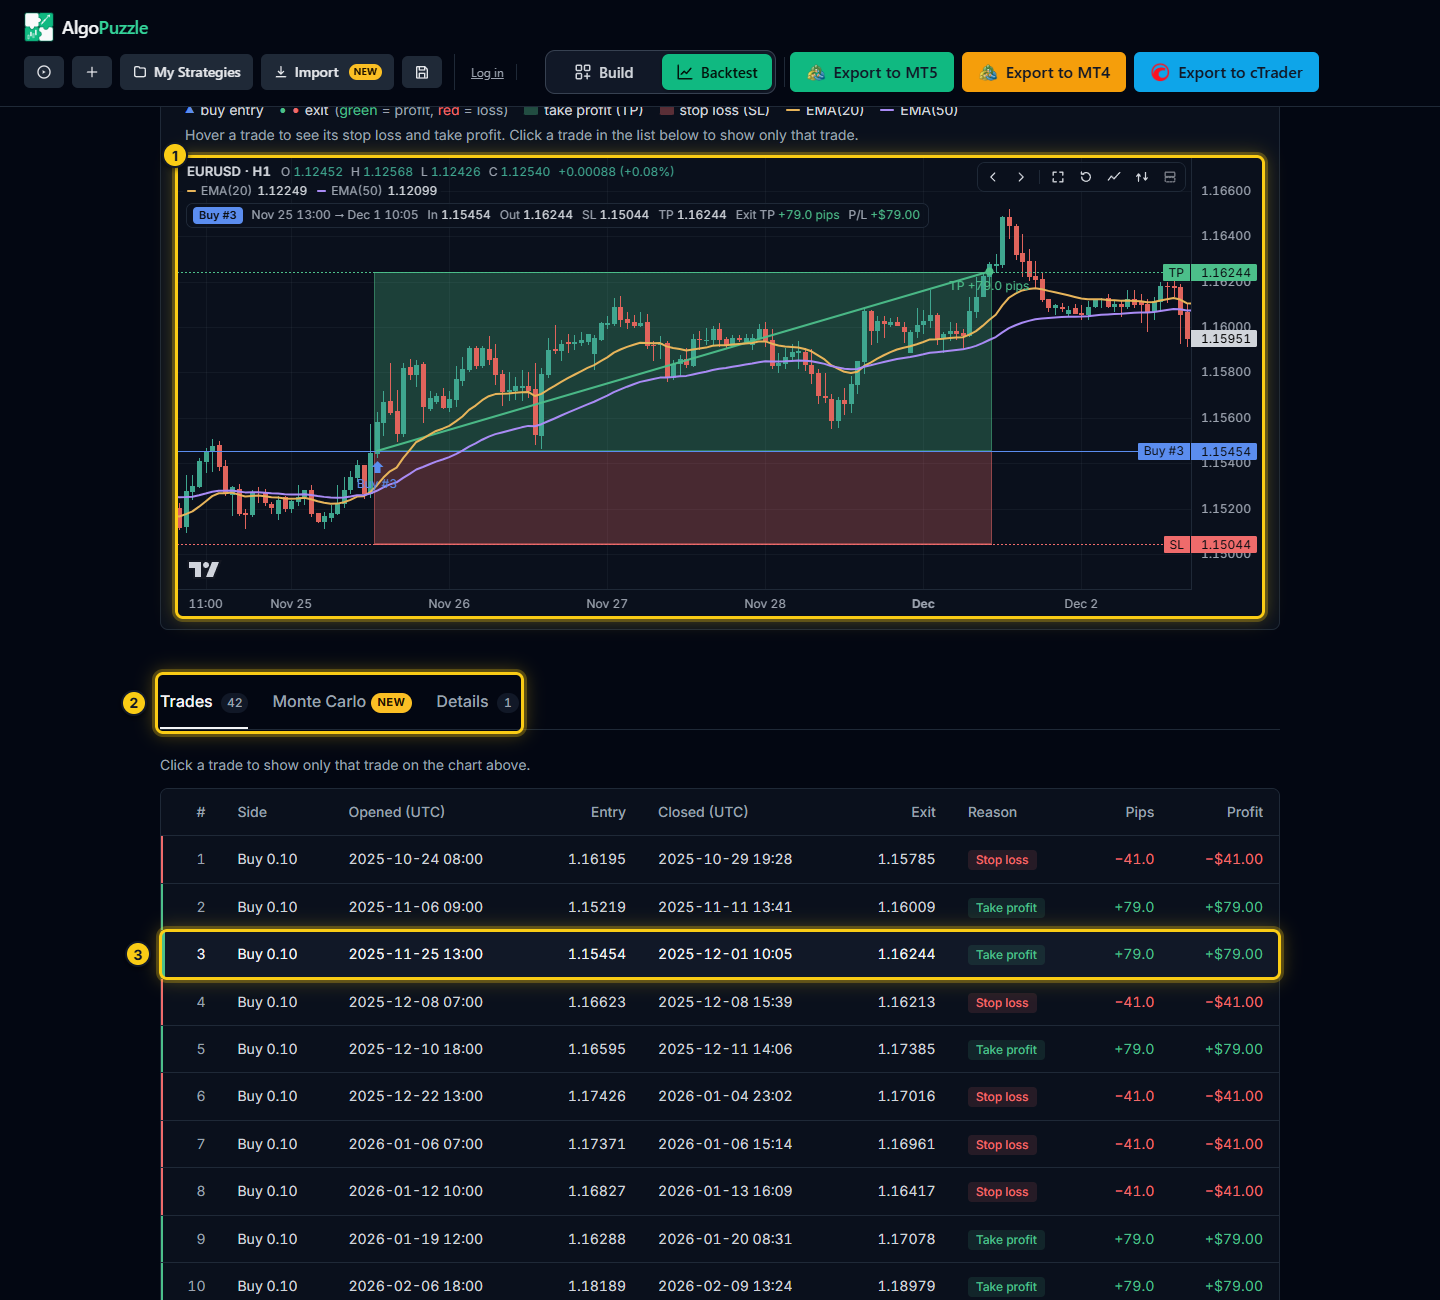This screenshot has width=1440, height=1300.
Task: Switch to Build mode
Action: 604,72
